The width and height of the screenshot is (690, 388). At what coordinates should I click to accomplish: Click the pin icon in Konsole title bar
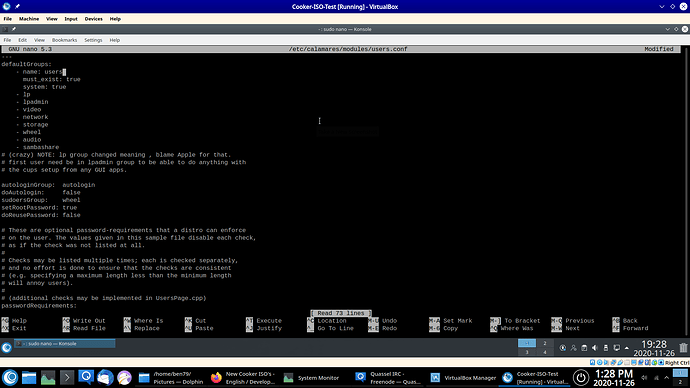pos(14,29)
